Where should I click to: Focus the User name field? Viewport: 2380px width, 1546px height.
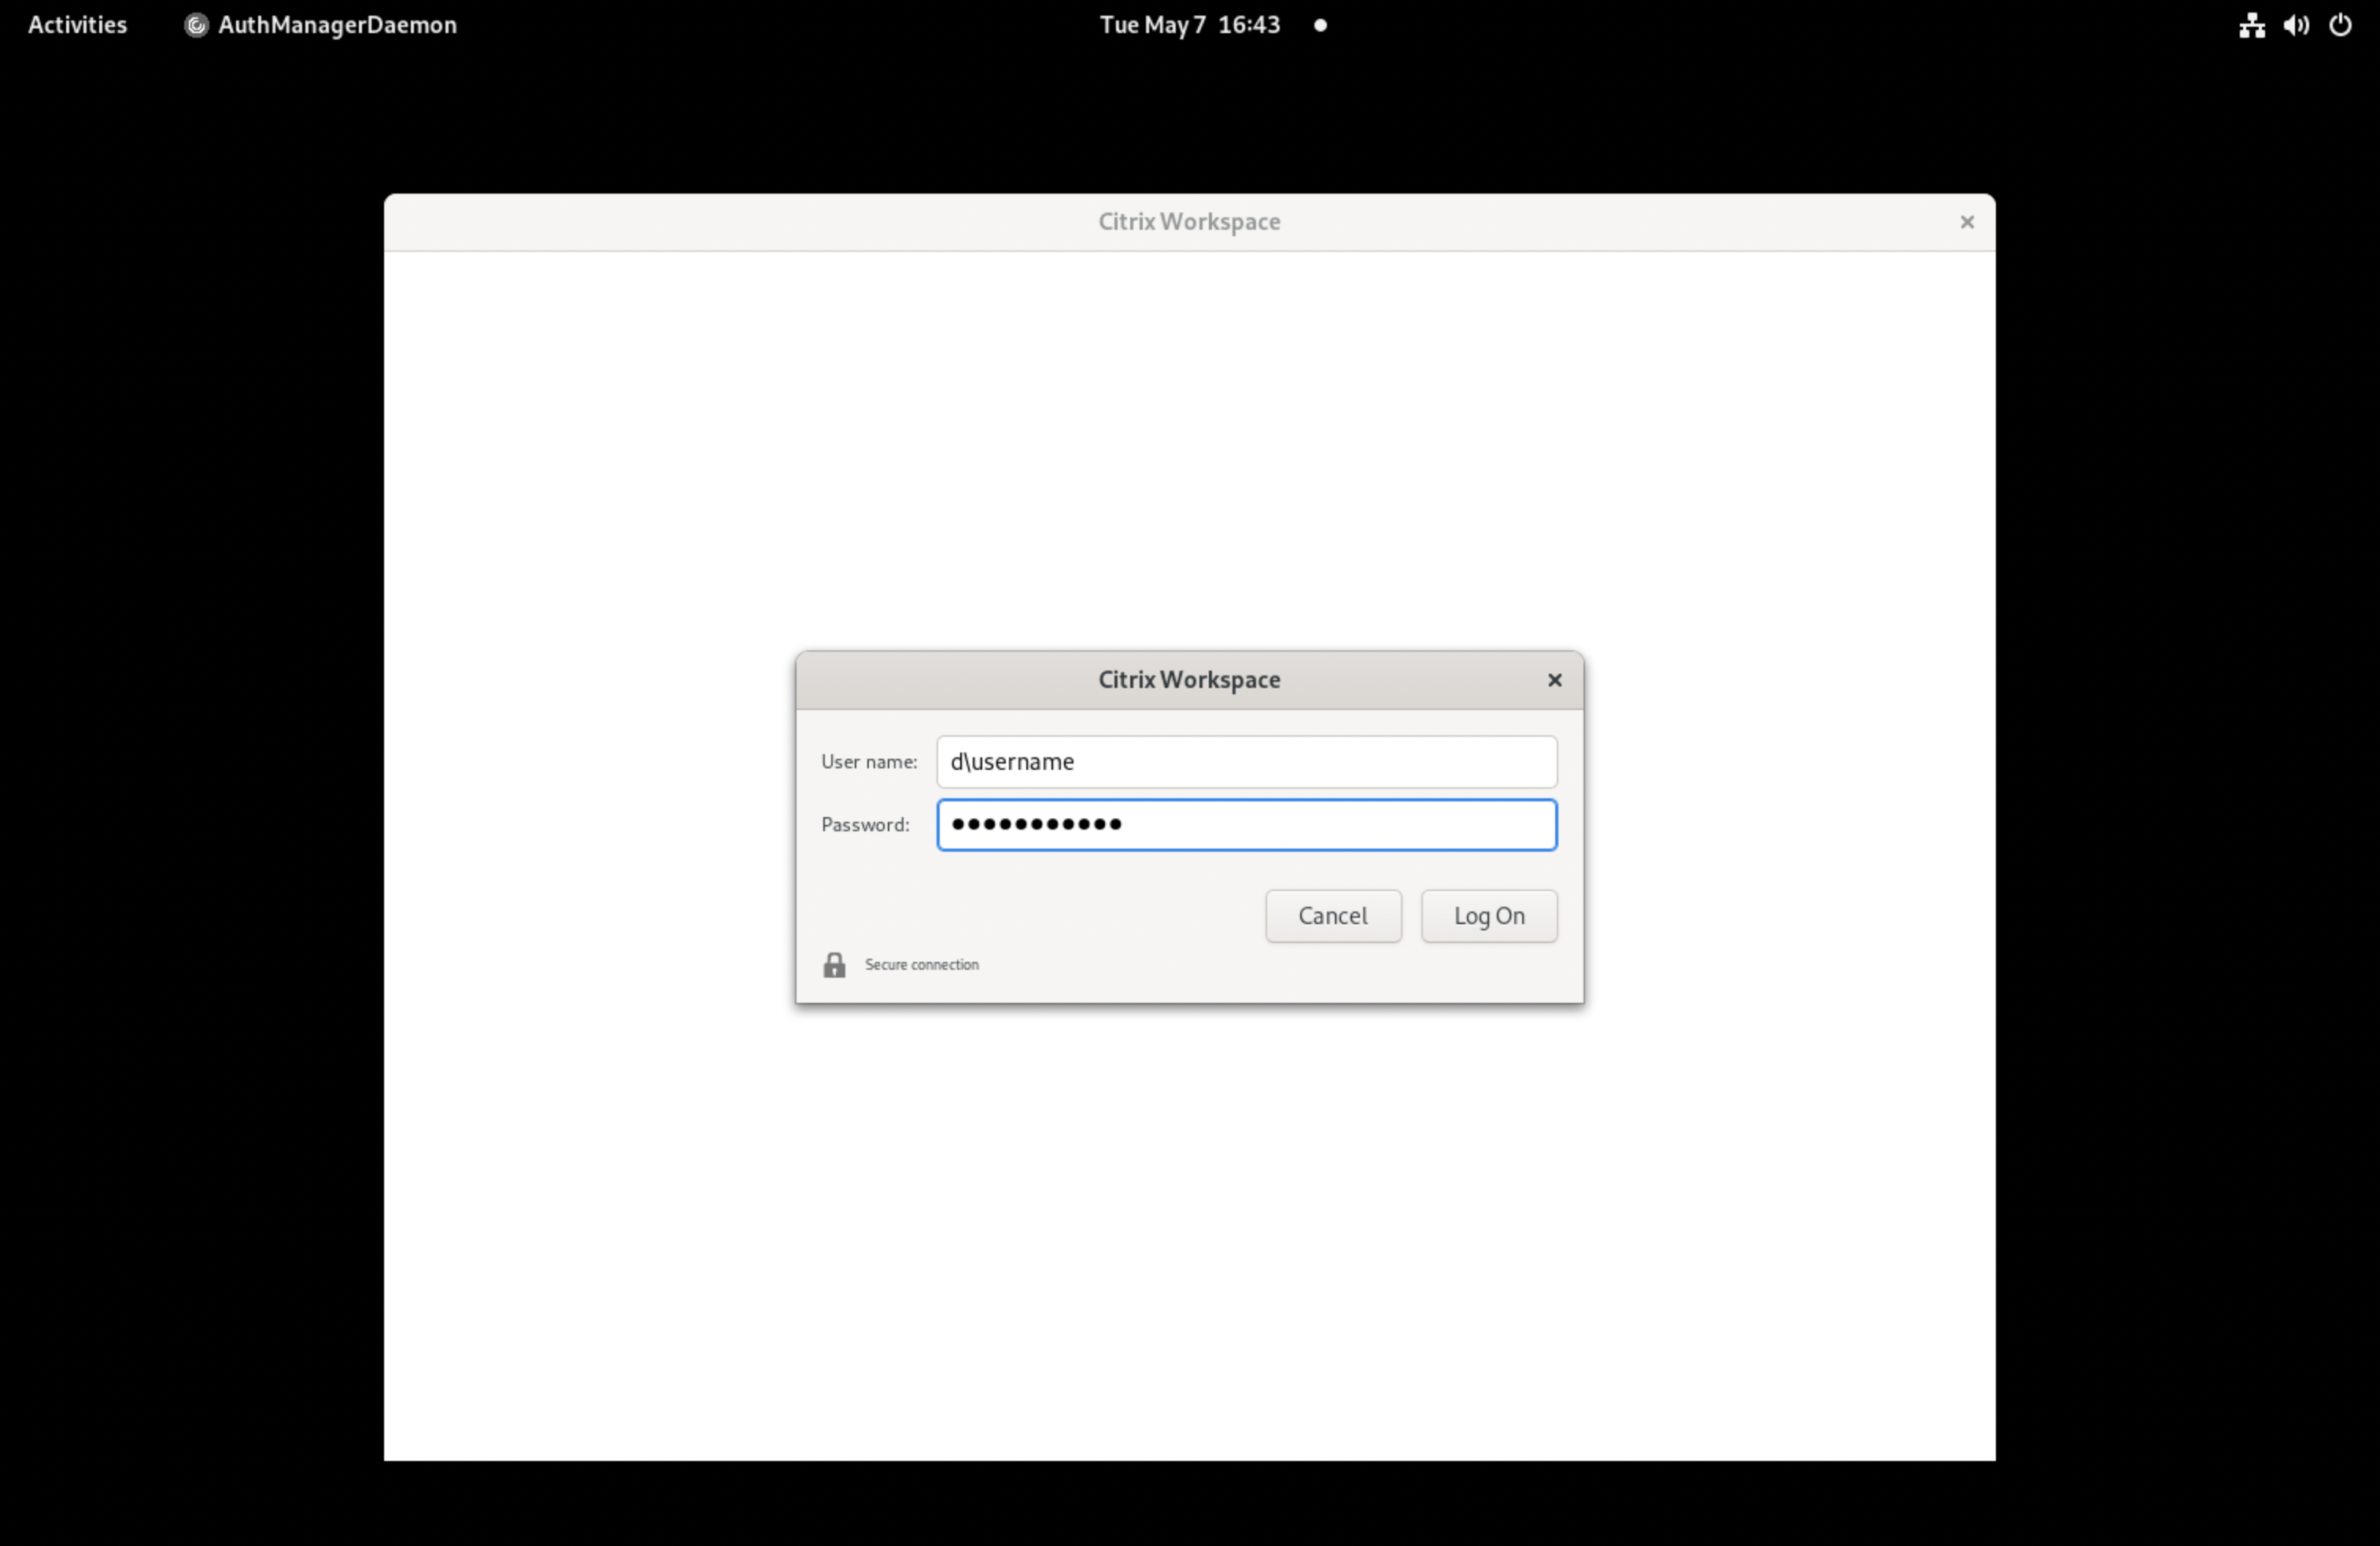(1246, 762)
